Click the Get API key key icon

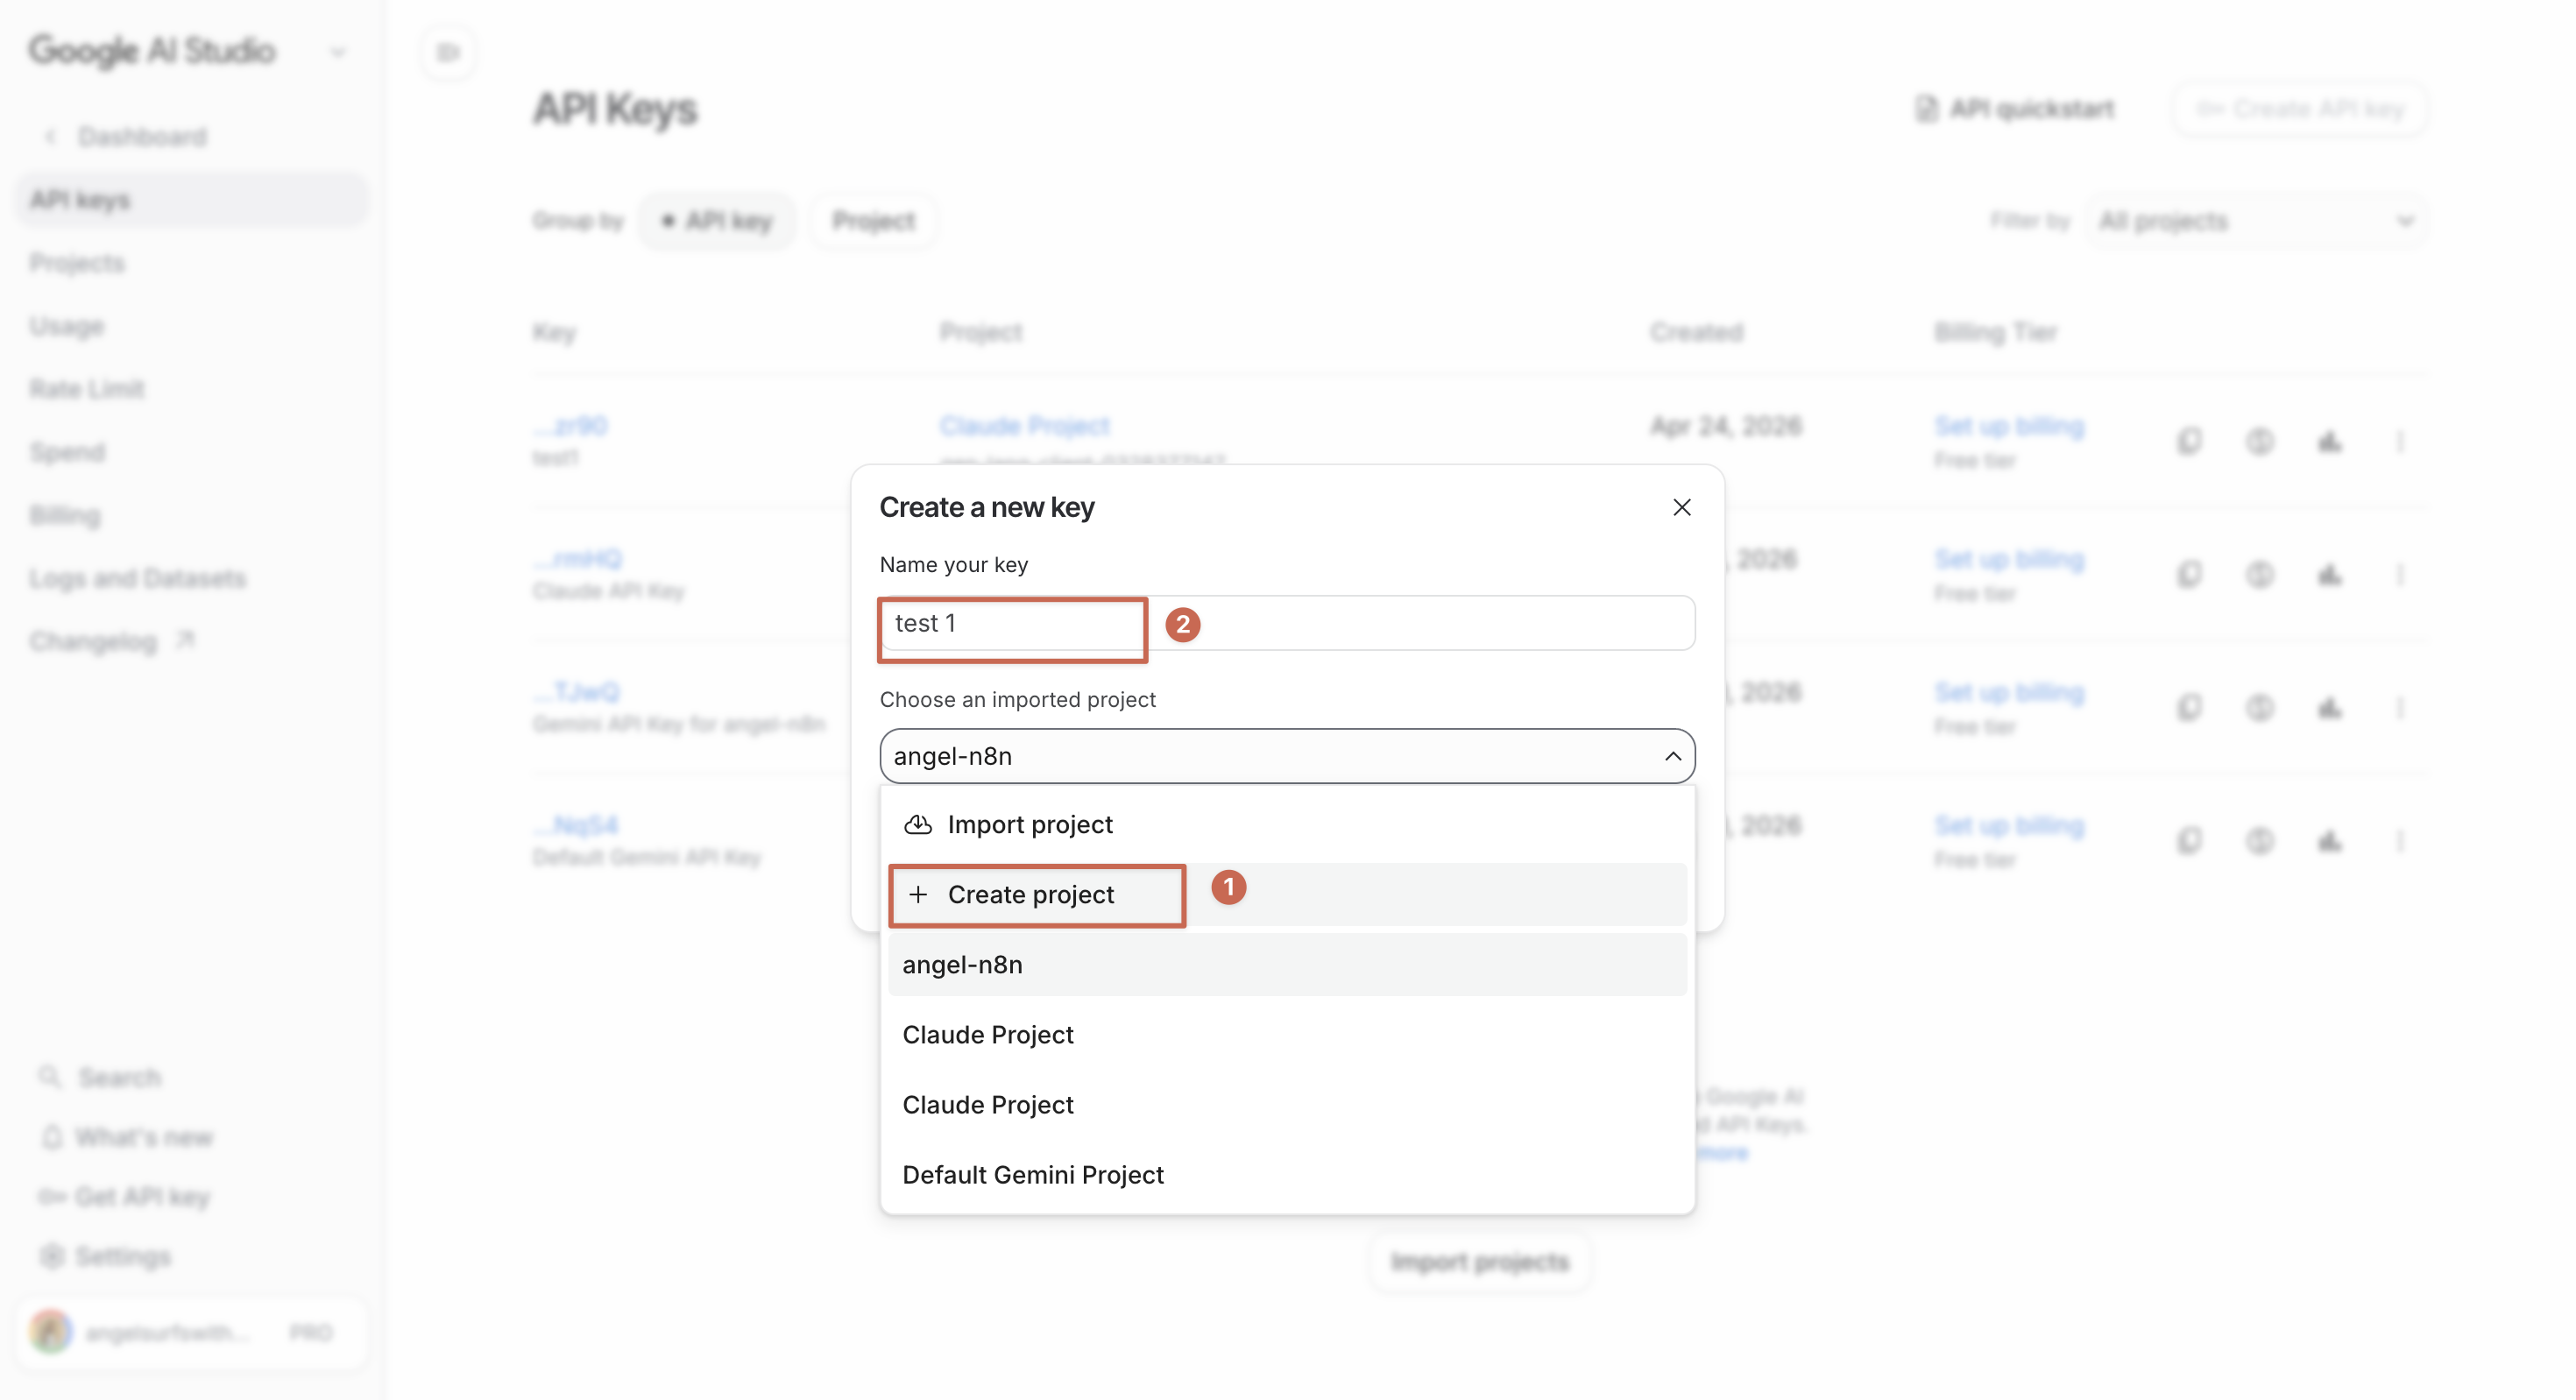pos(52,1196)
